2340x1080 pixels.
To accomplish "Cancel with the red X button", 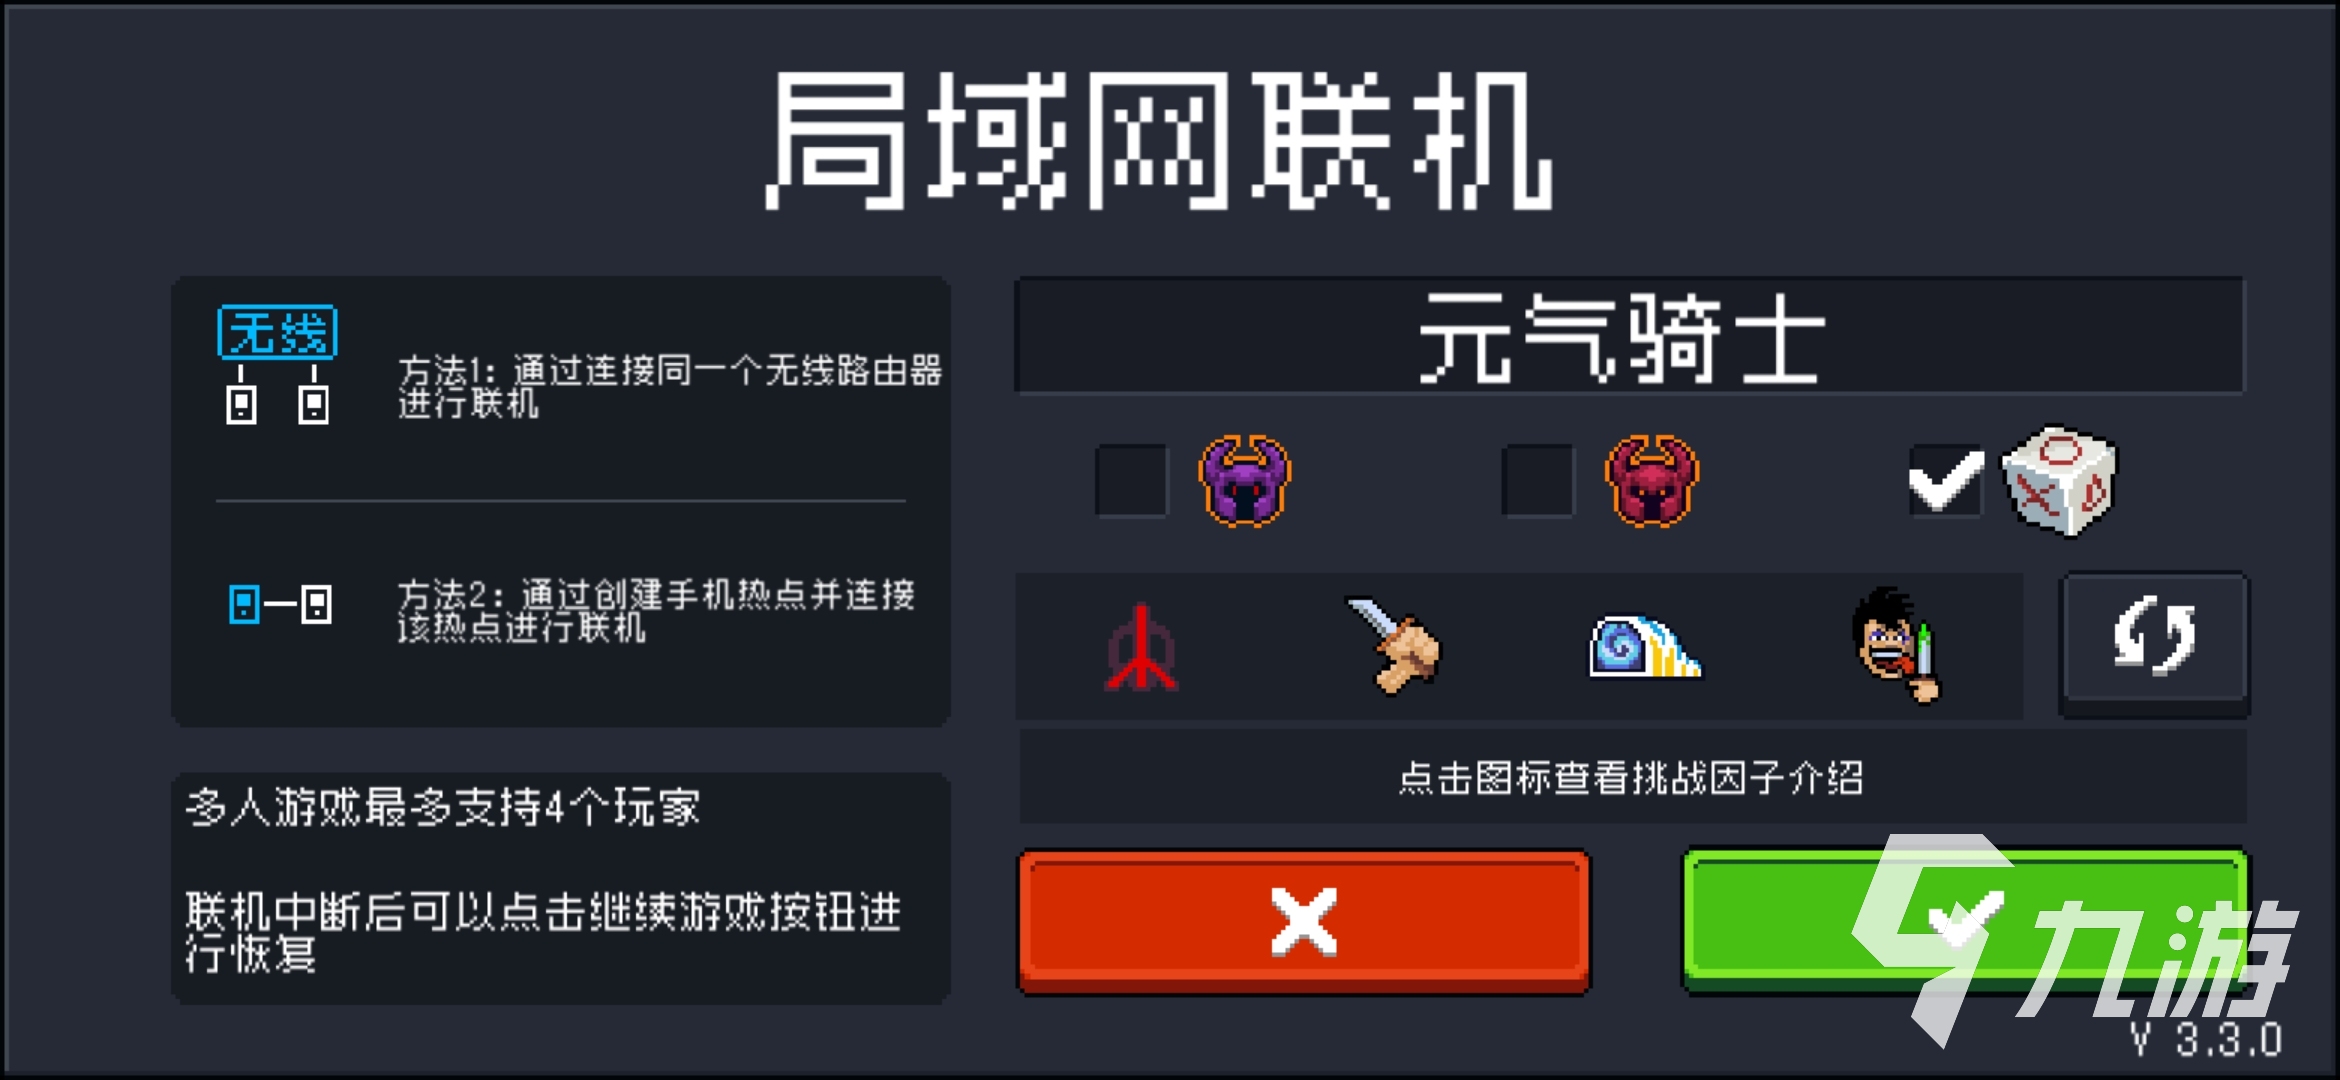I will (x=1304, y=922).
